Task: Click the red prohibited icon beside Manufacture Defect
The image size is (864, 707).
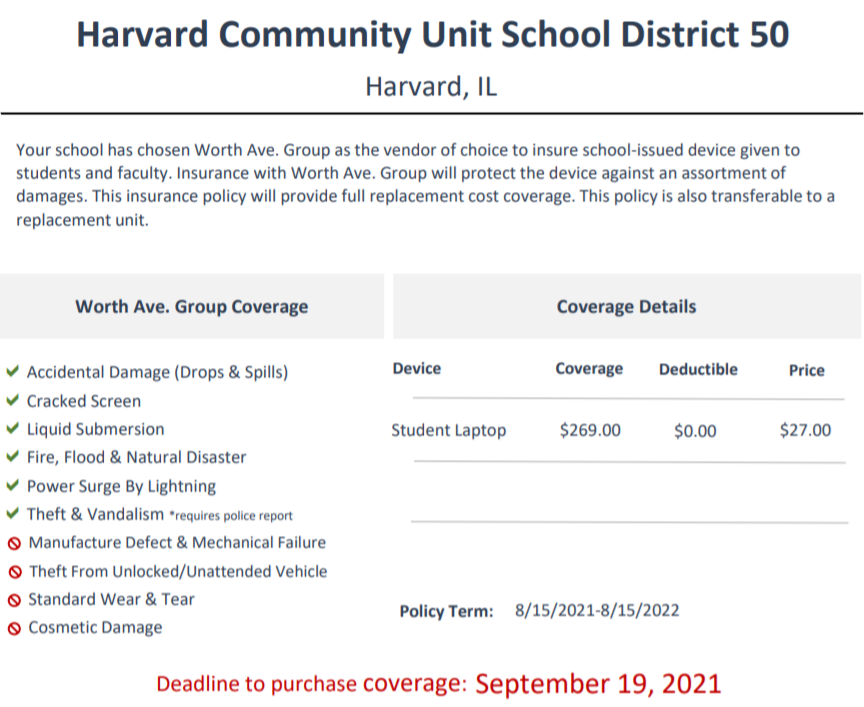Action: pos(14,544)
